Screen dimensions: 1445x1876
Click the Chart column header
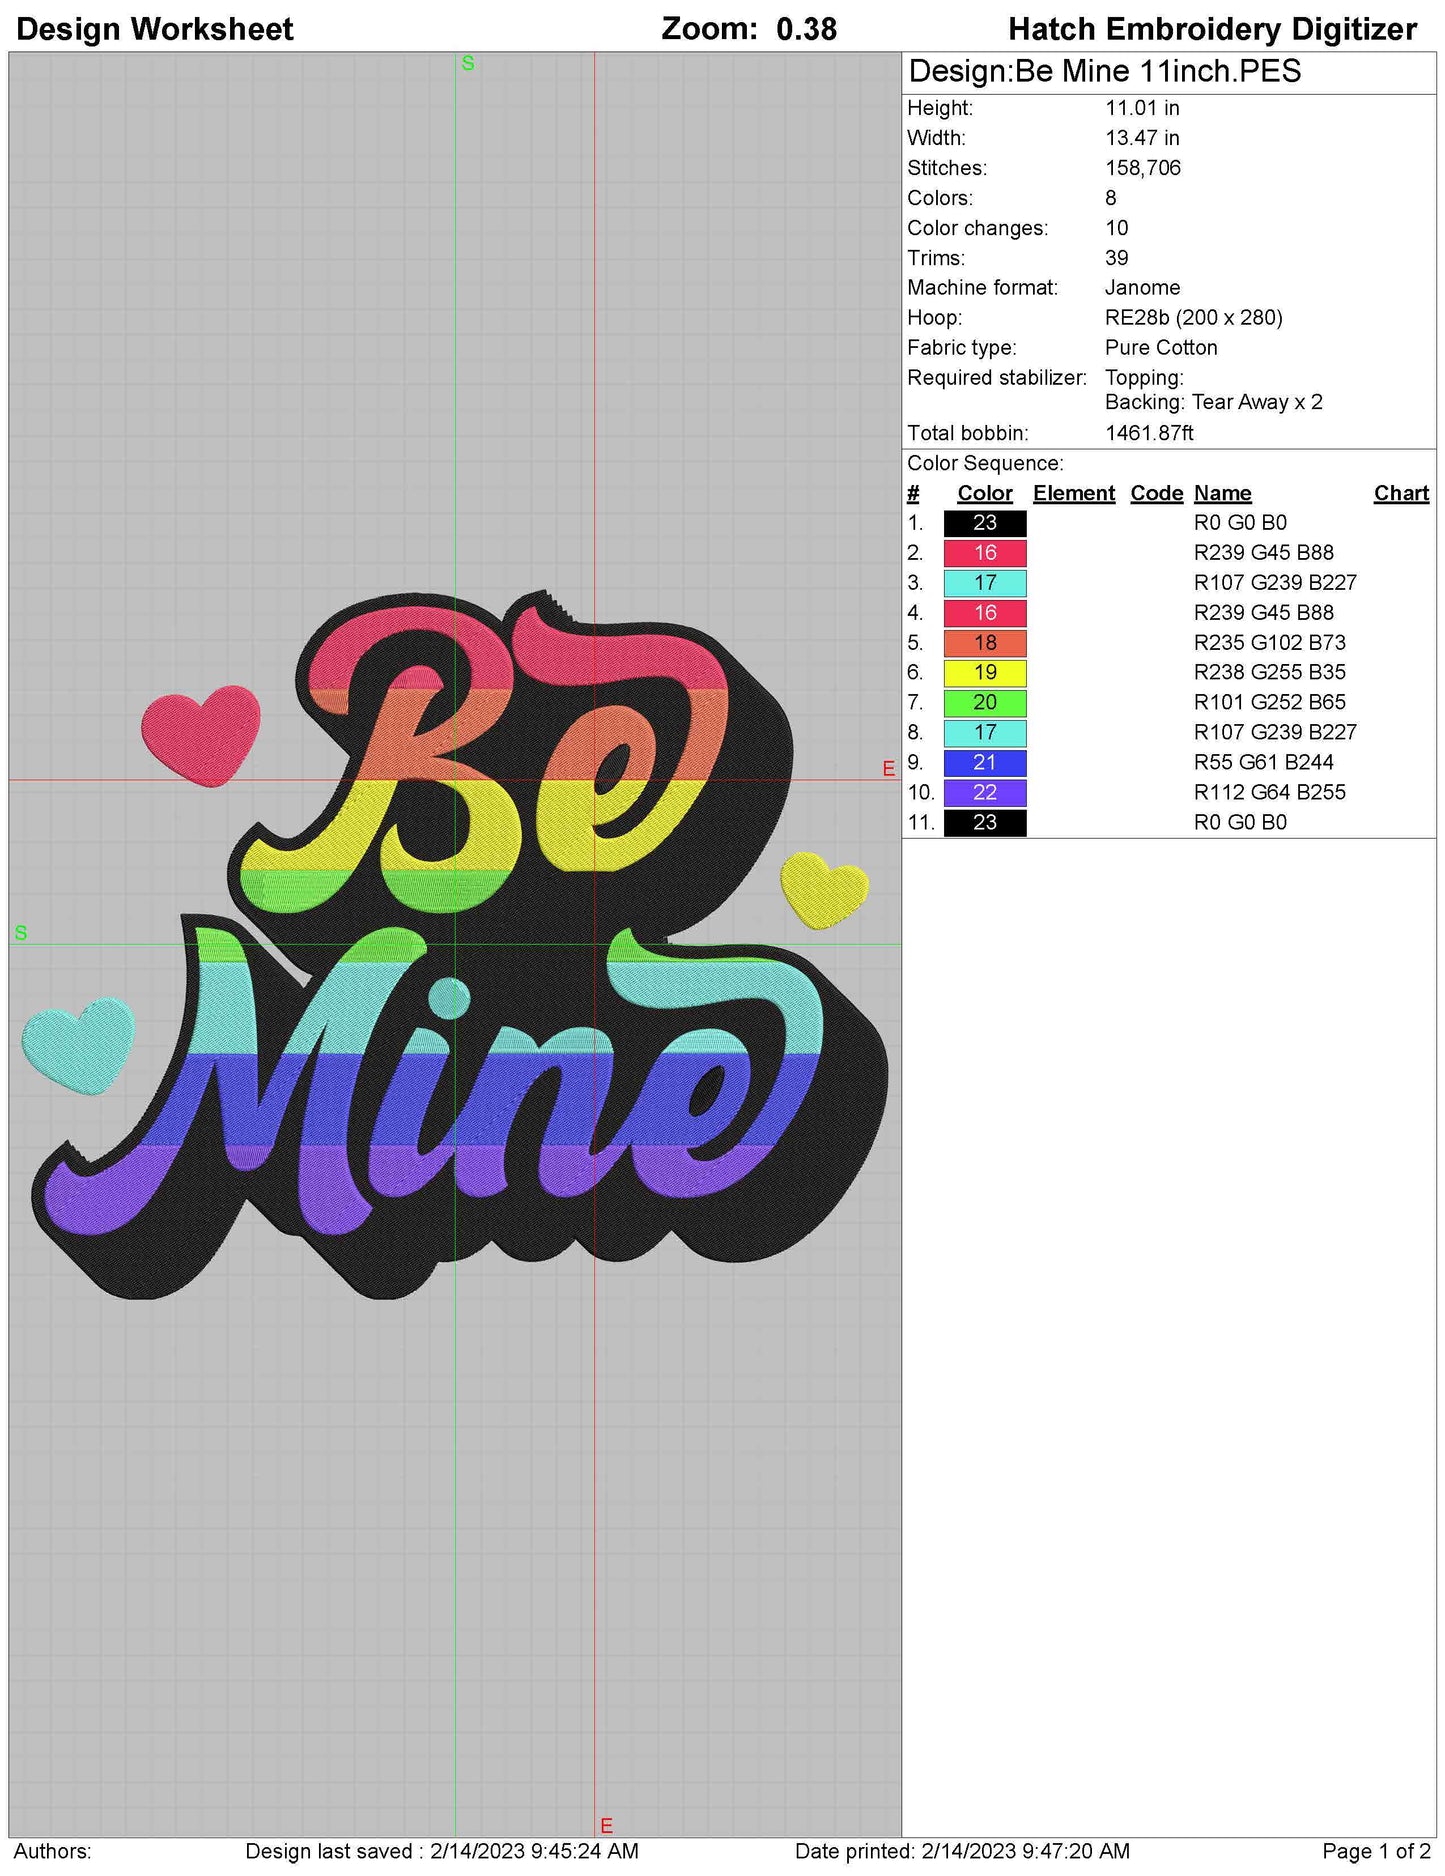(x=1400, y=494)
